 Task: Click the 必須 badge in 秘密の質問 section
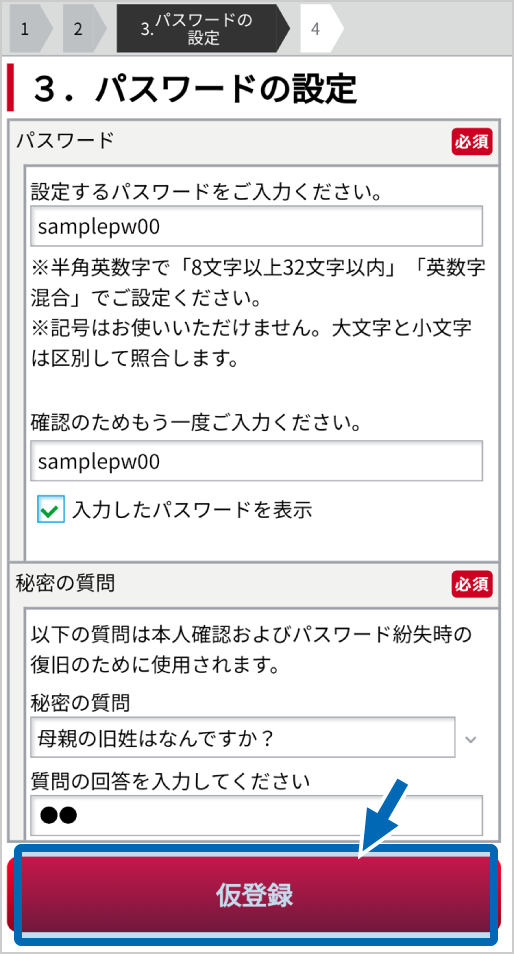point(472,584)
